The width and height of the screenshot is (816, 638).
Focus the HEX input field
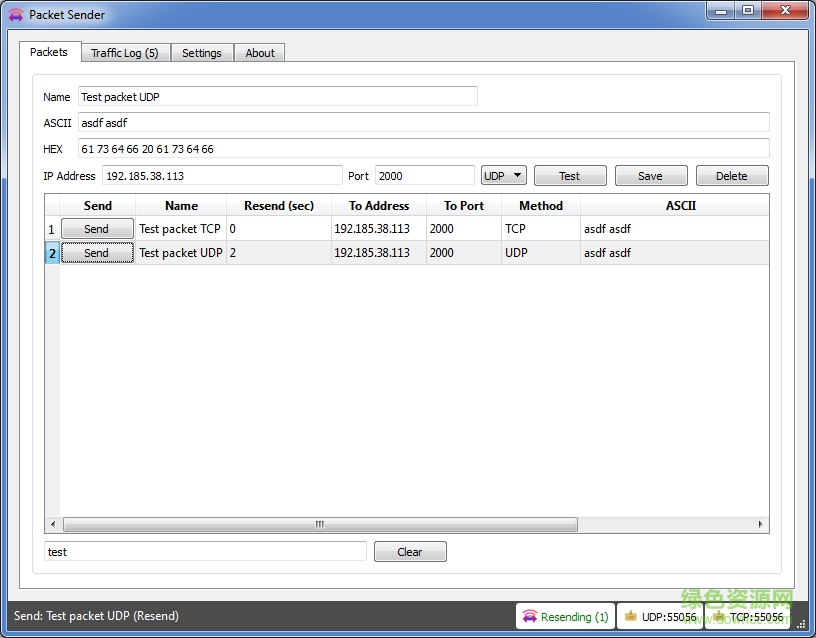tap(424, 148)
